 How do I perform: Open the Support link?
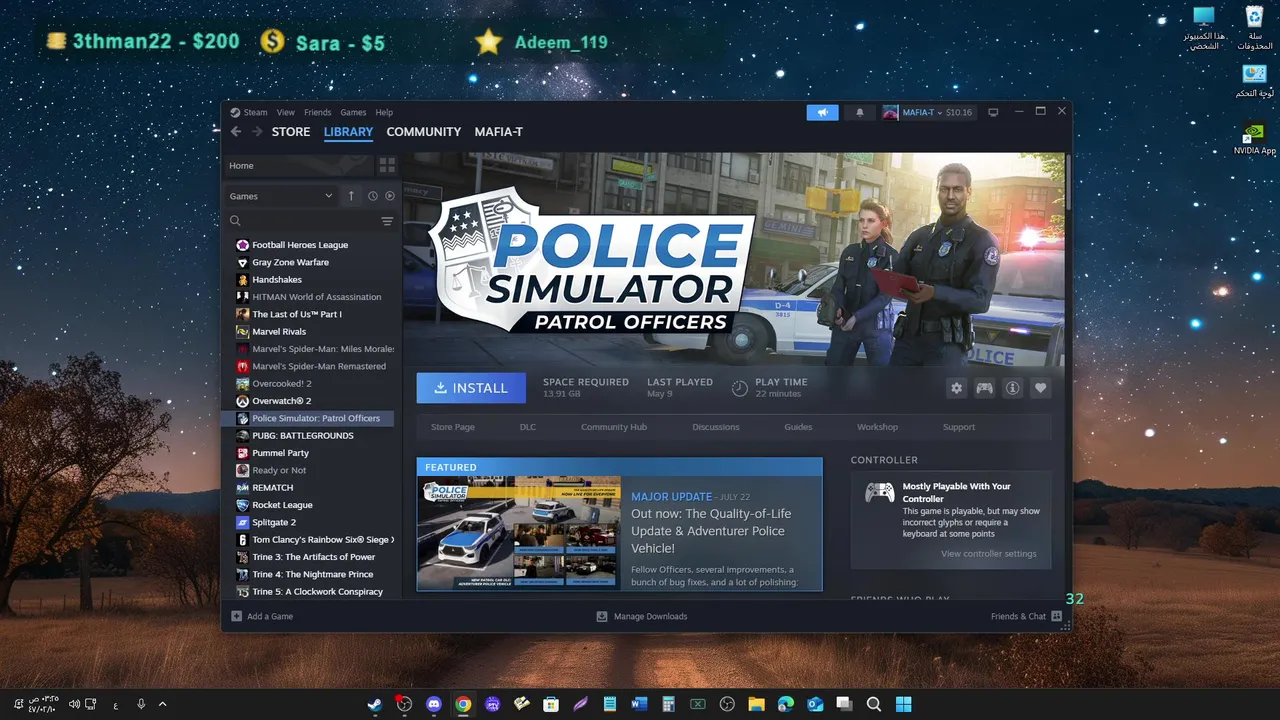958,427
